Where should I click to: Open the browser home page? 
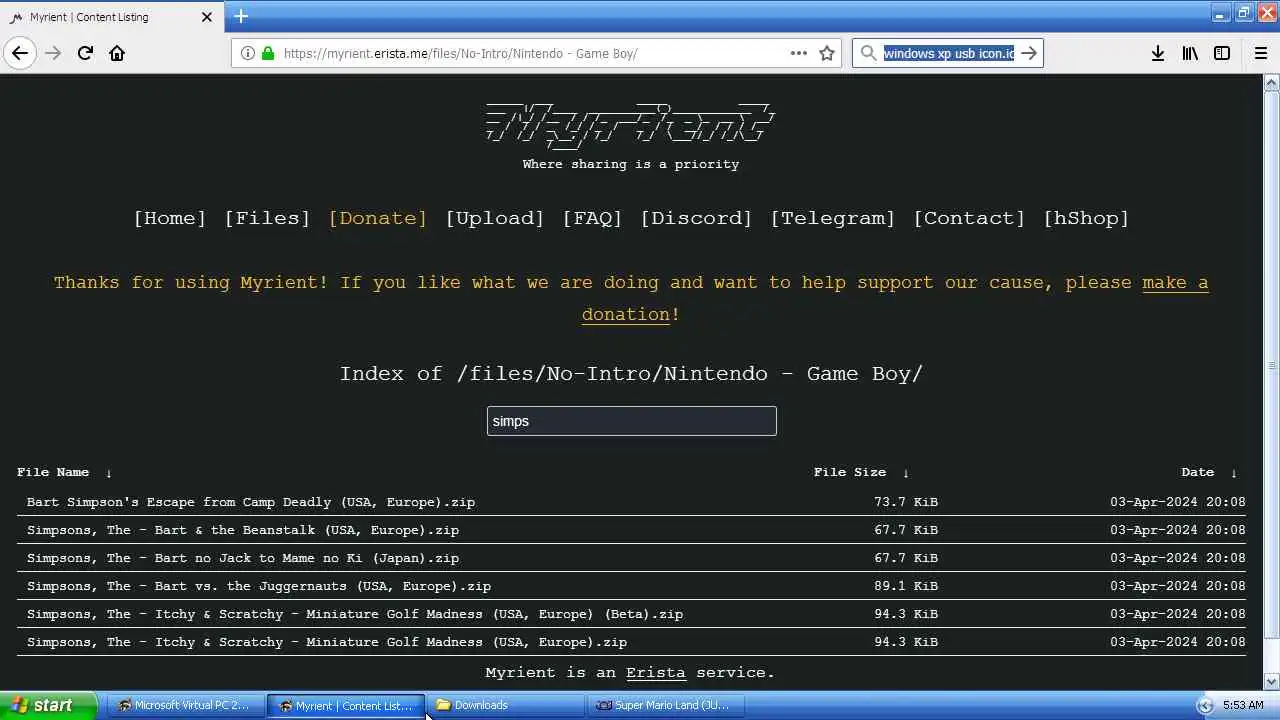[117, 53]
